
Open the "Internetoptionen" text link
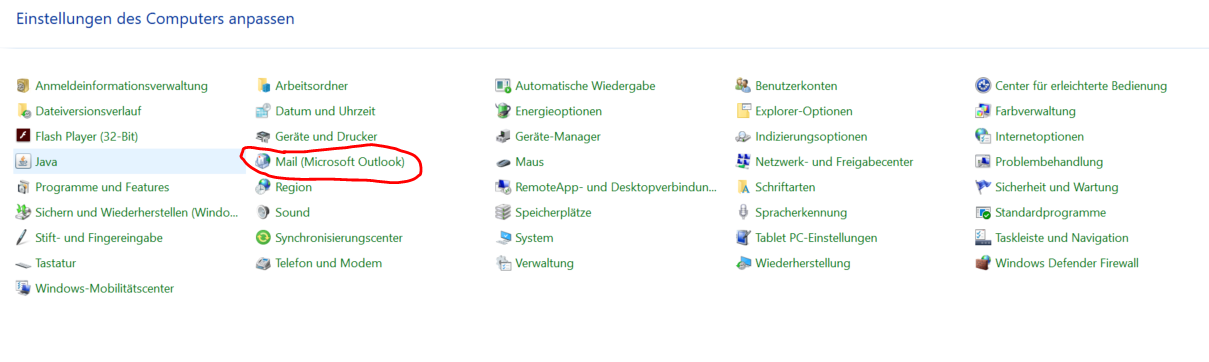coord(1039,136)
